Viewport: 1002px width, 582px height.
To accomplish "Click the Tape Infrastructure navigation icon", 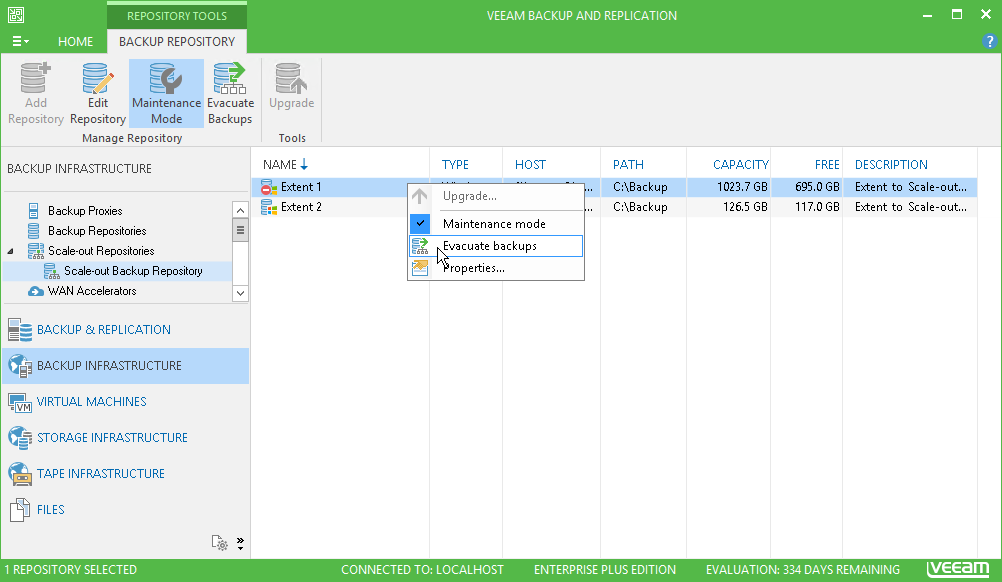I will click(x=20, y=473).
